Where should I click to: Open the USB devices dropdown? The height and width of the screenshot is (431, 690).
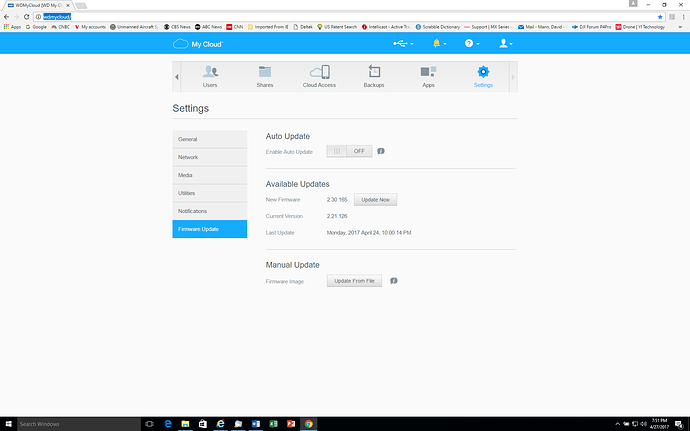pos(403,43)
